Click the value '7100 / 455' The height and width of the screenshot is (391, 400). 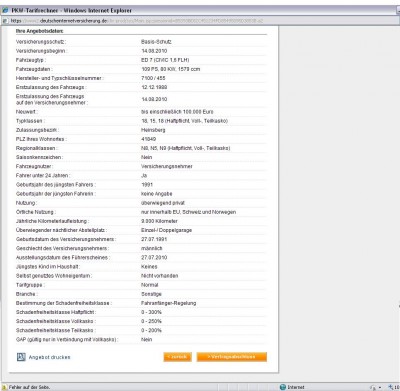(153, 78)
